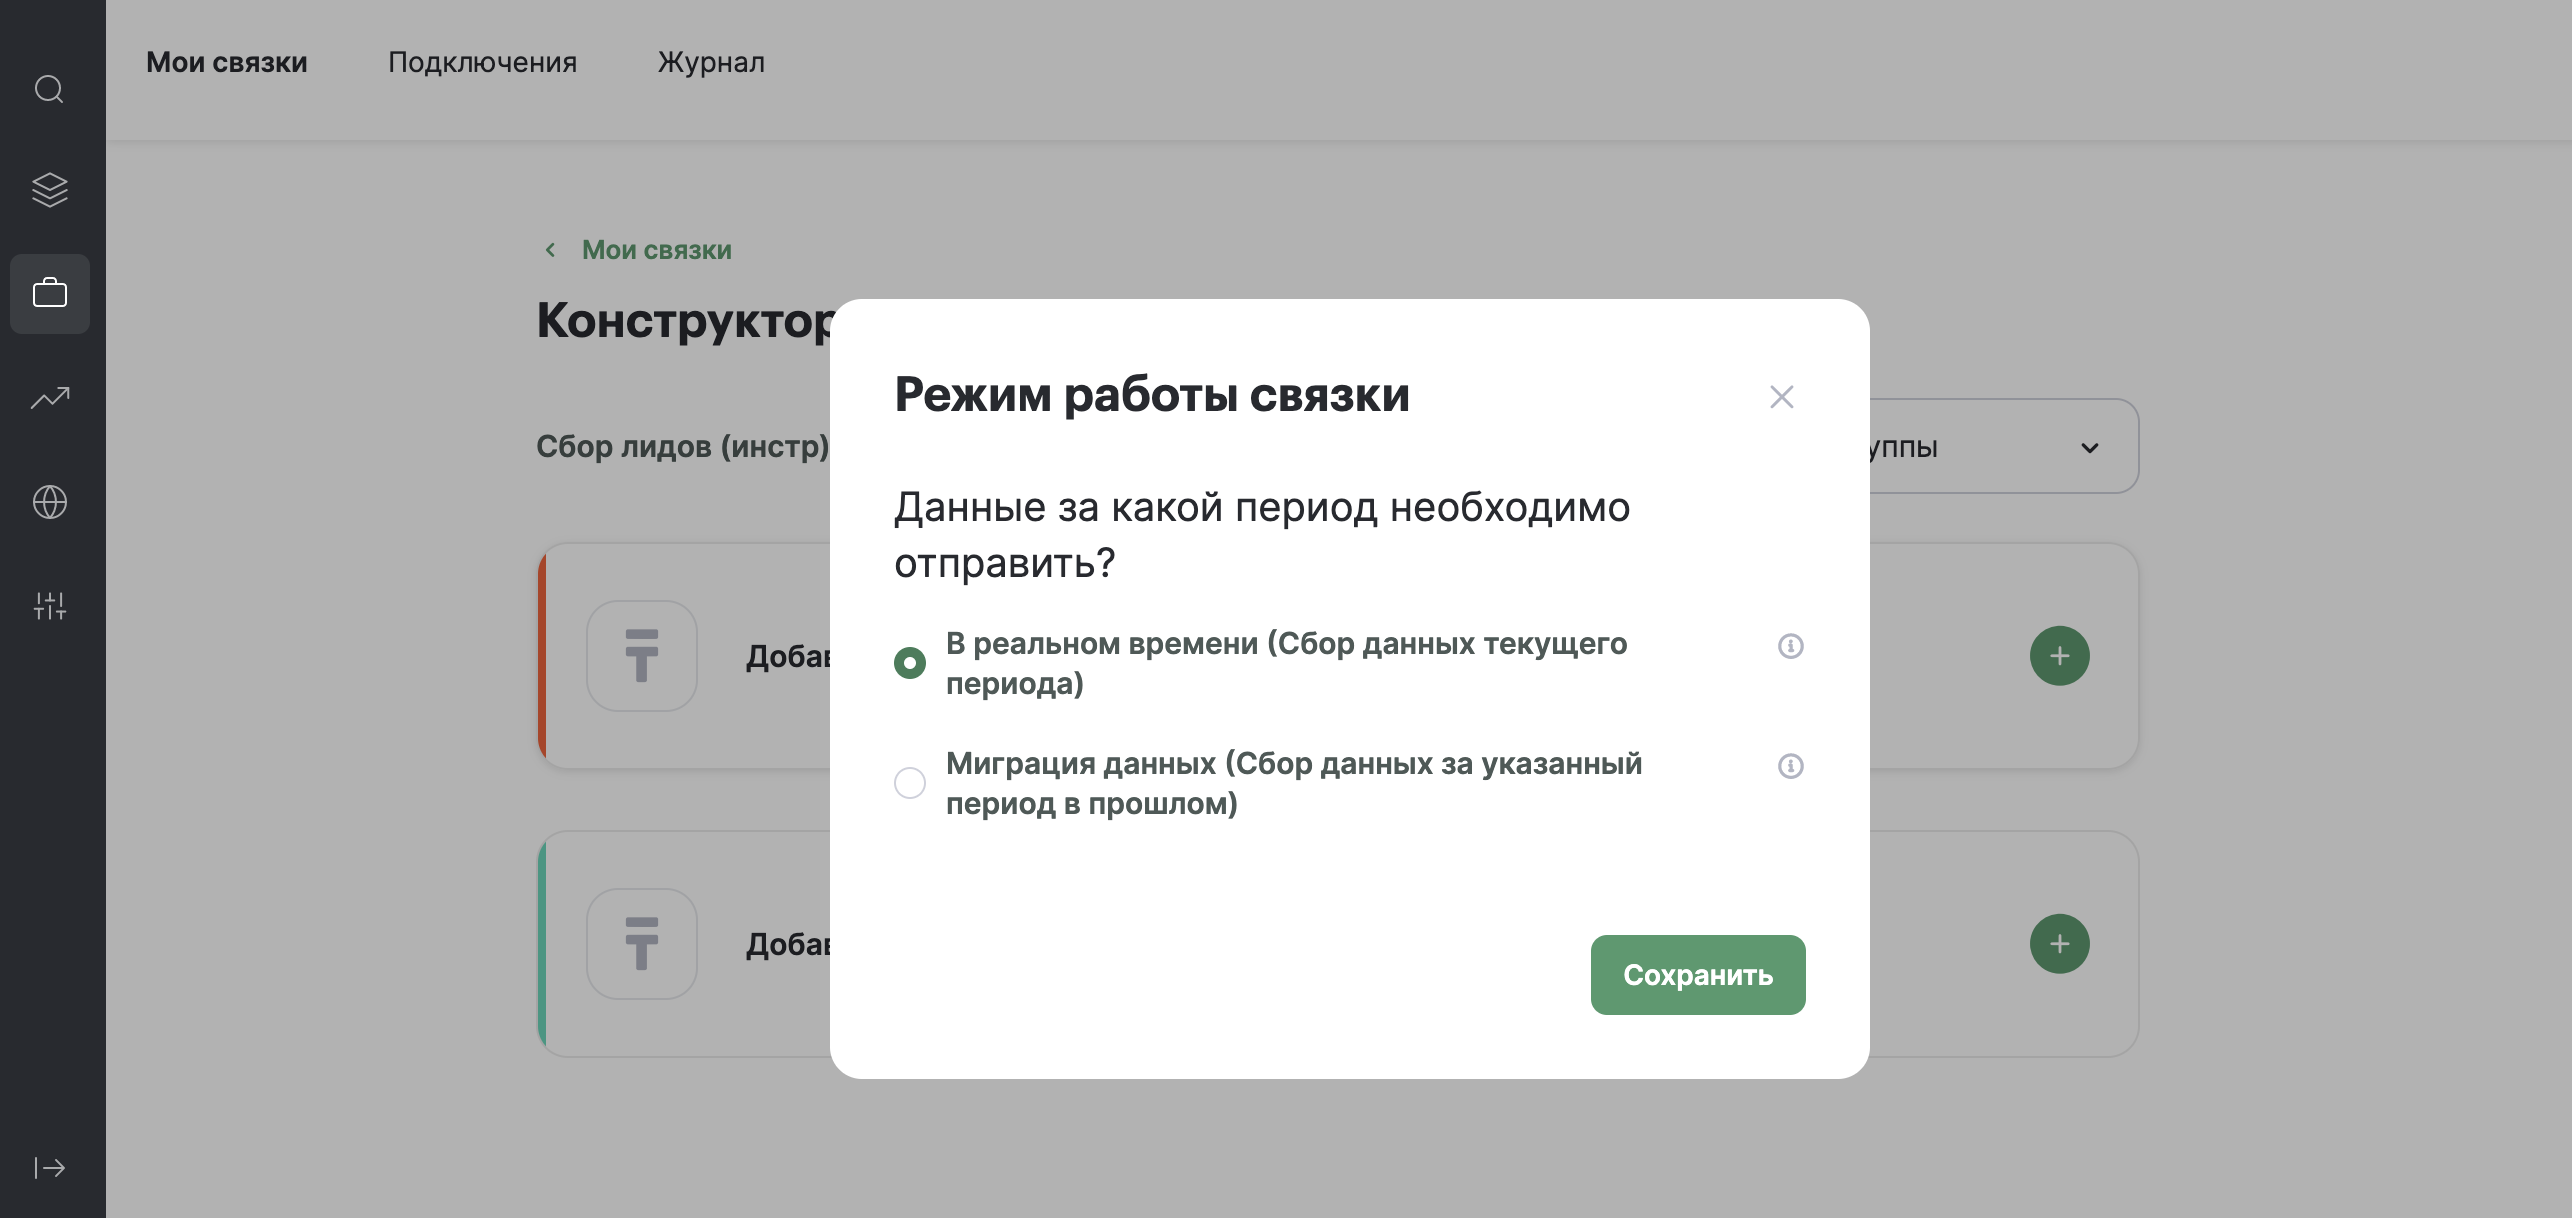Close the Режим работы связки dialog

tap(1782, 397)
